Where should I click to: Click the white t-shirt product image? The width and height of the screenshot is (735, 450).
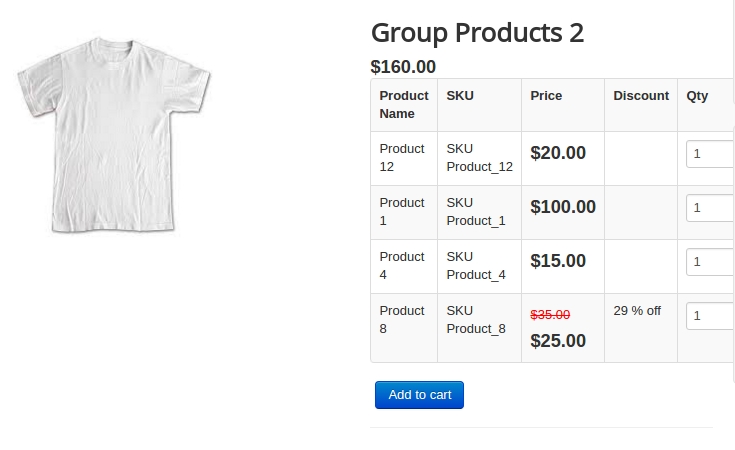tap(114, 135)
